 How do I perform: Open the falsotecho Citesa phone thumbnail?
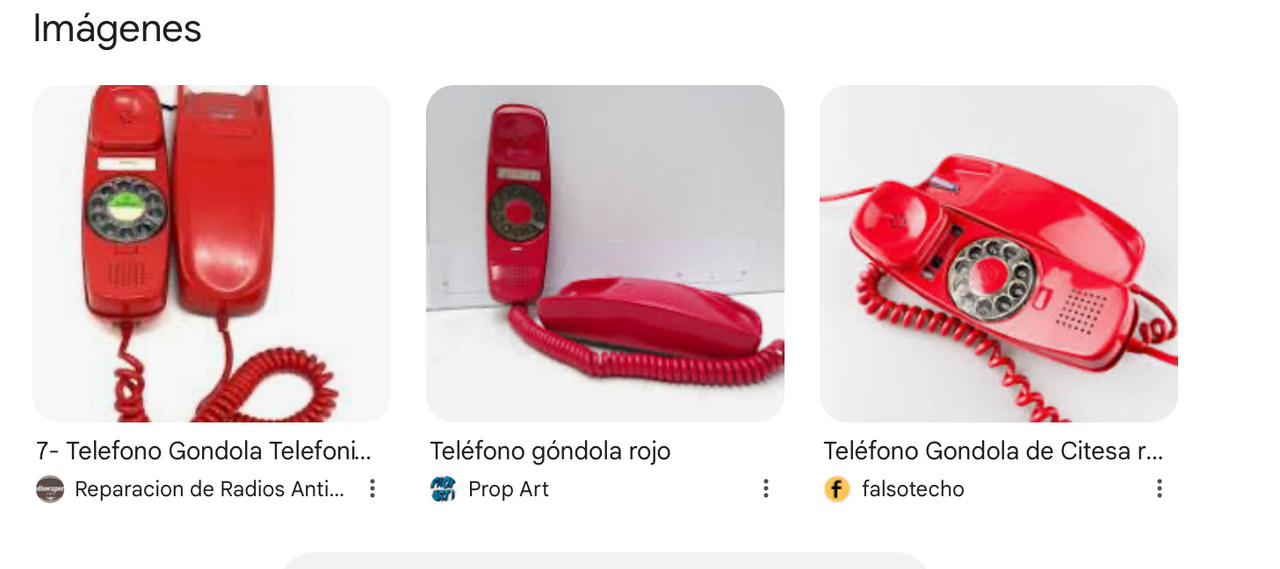tap(999, 253)
